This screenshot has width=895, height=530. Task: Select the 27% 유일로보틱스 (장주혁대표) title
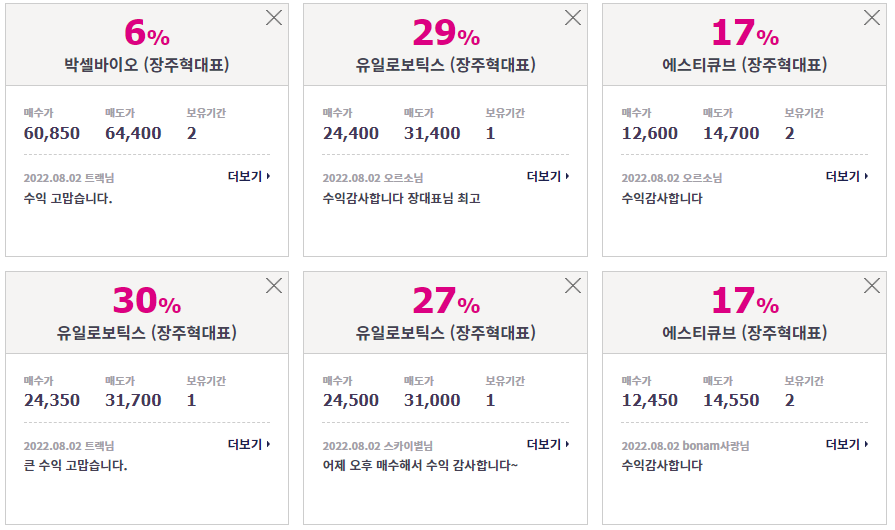pos(446,333)
